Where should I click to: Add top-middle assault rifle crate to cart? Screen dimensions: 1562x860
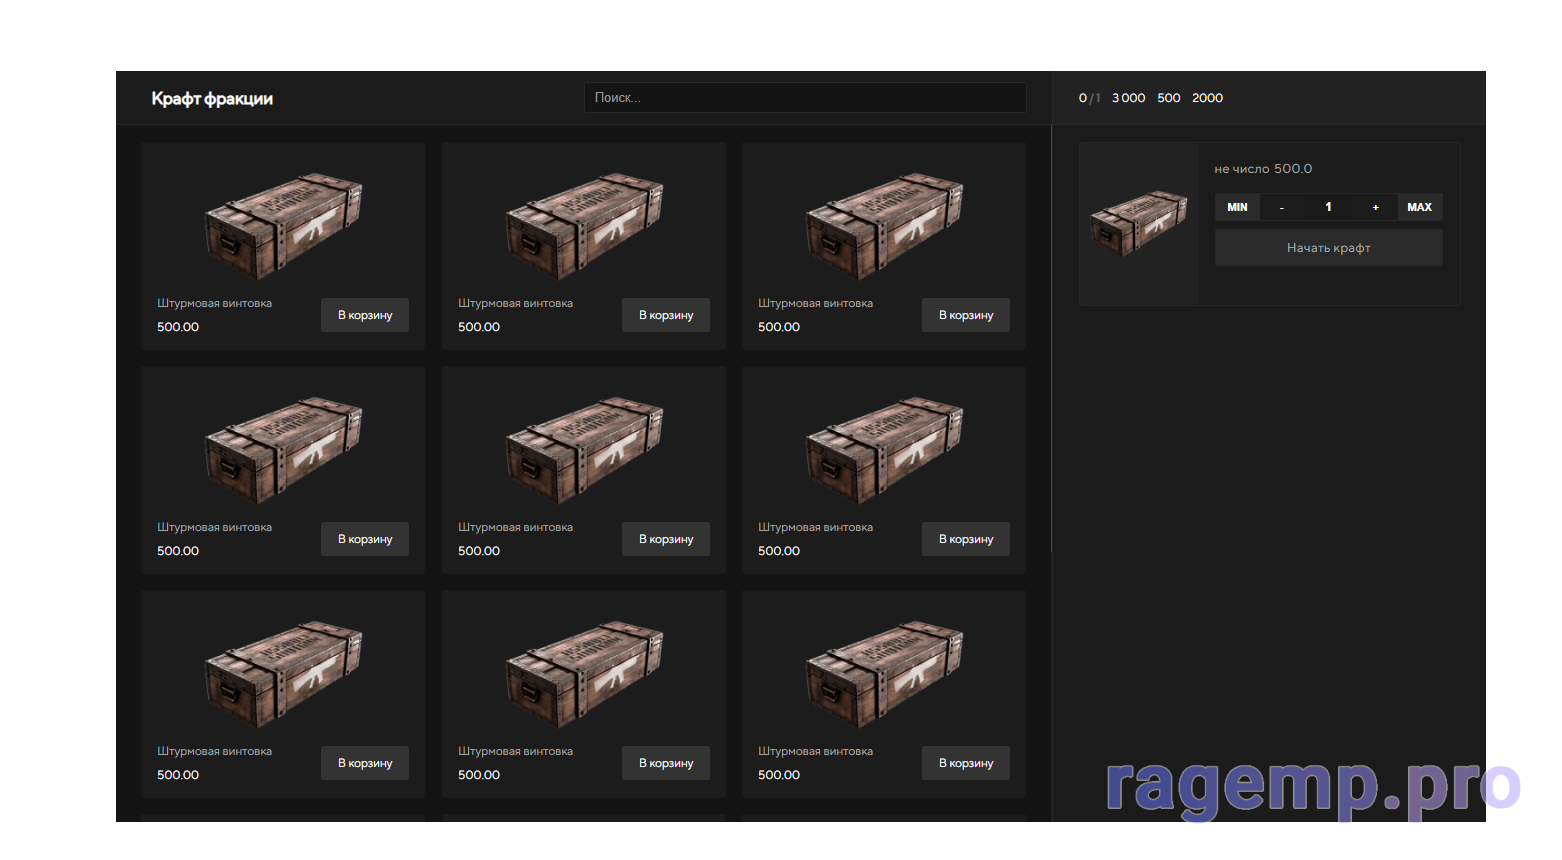(x=666, y=315)
